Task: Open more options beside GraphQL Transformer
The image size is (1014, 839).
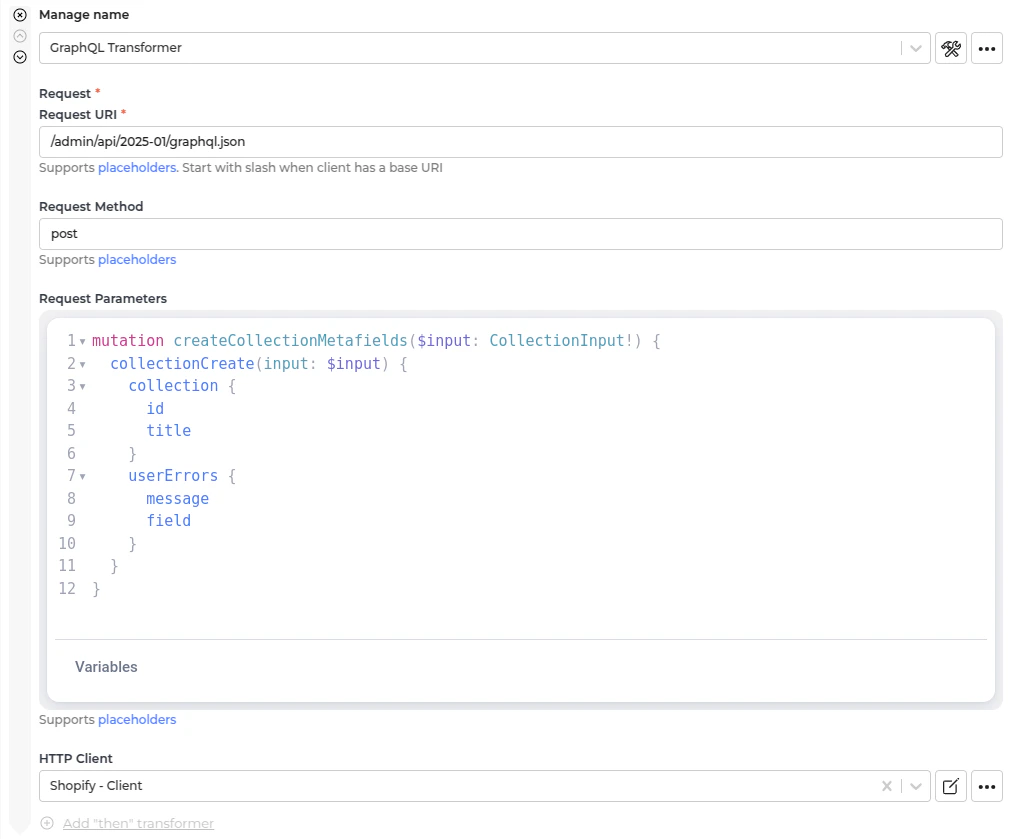Action: [987, 48]
